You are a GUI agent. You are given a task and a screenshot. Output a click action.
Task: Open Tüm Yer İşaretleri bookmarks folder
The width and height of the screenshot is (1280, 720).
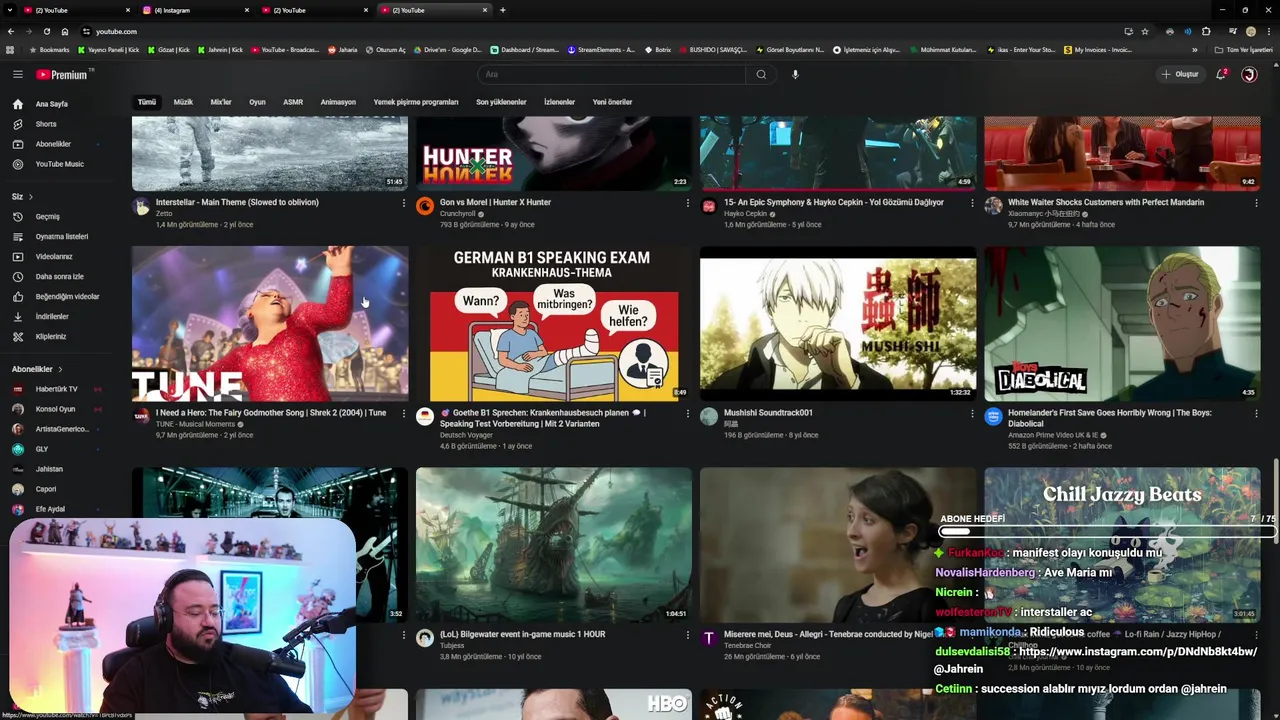(x=1243, y=49)
